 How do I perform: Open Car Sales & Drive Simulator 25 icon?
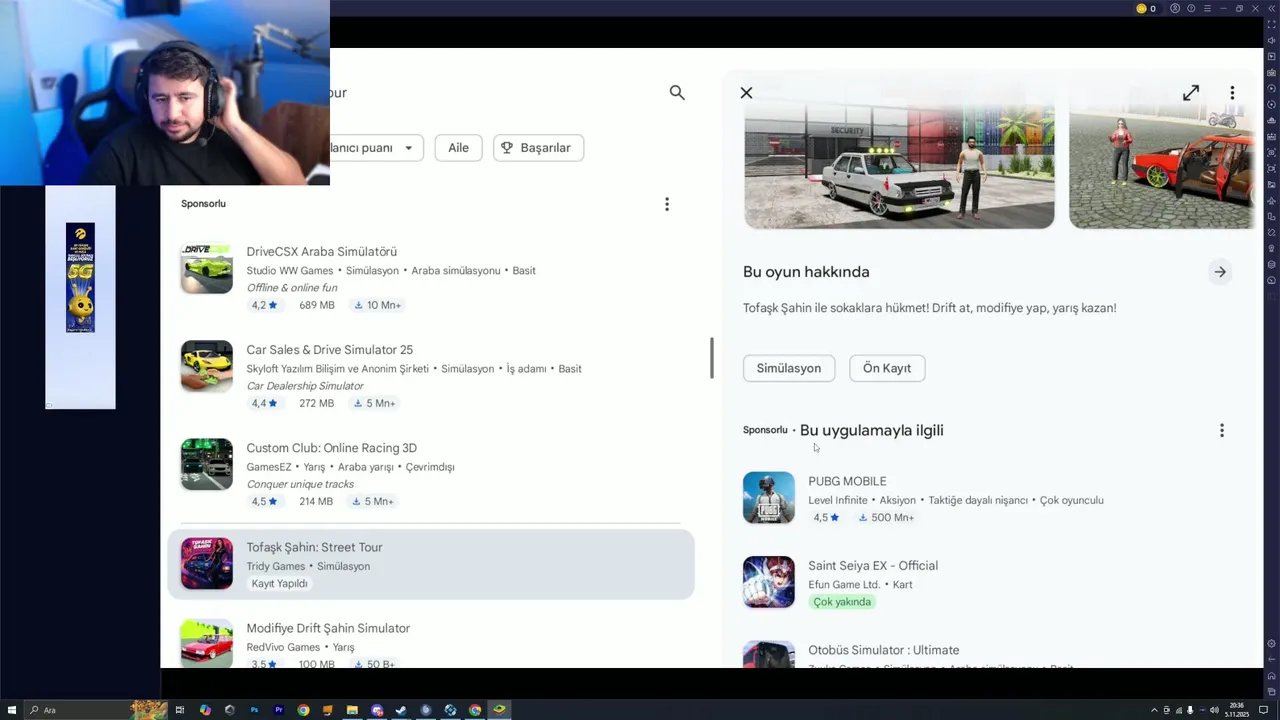[207, 366]
